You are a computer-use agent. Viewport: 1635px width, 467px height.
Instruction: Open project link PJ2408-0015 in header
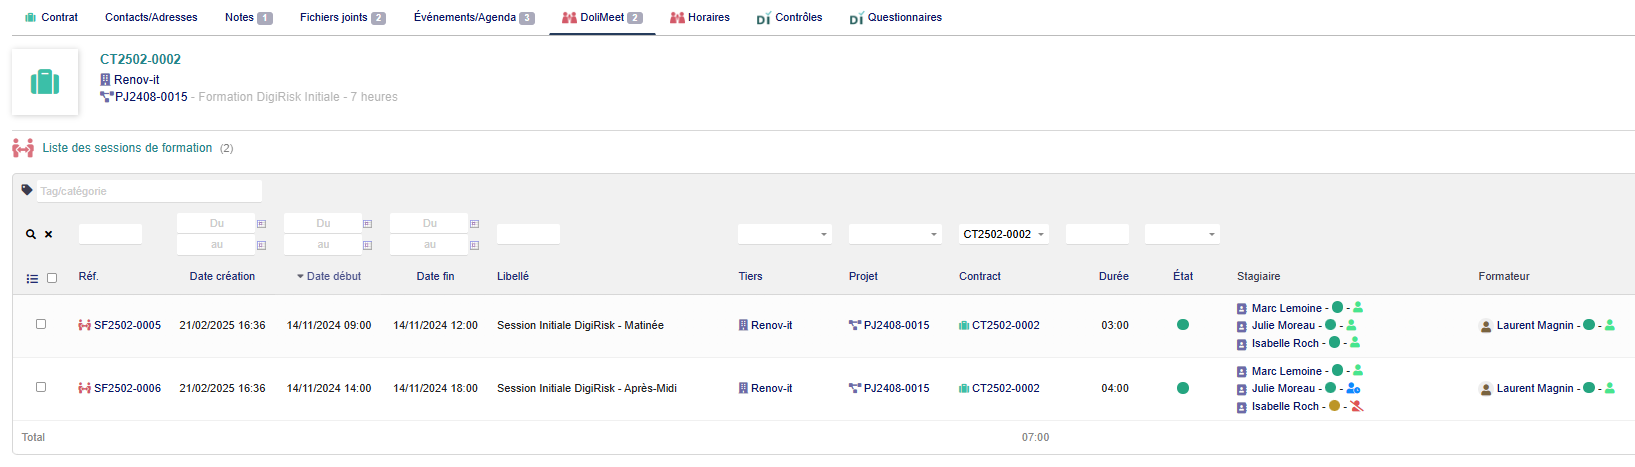tap(151, 97)
